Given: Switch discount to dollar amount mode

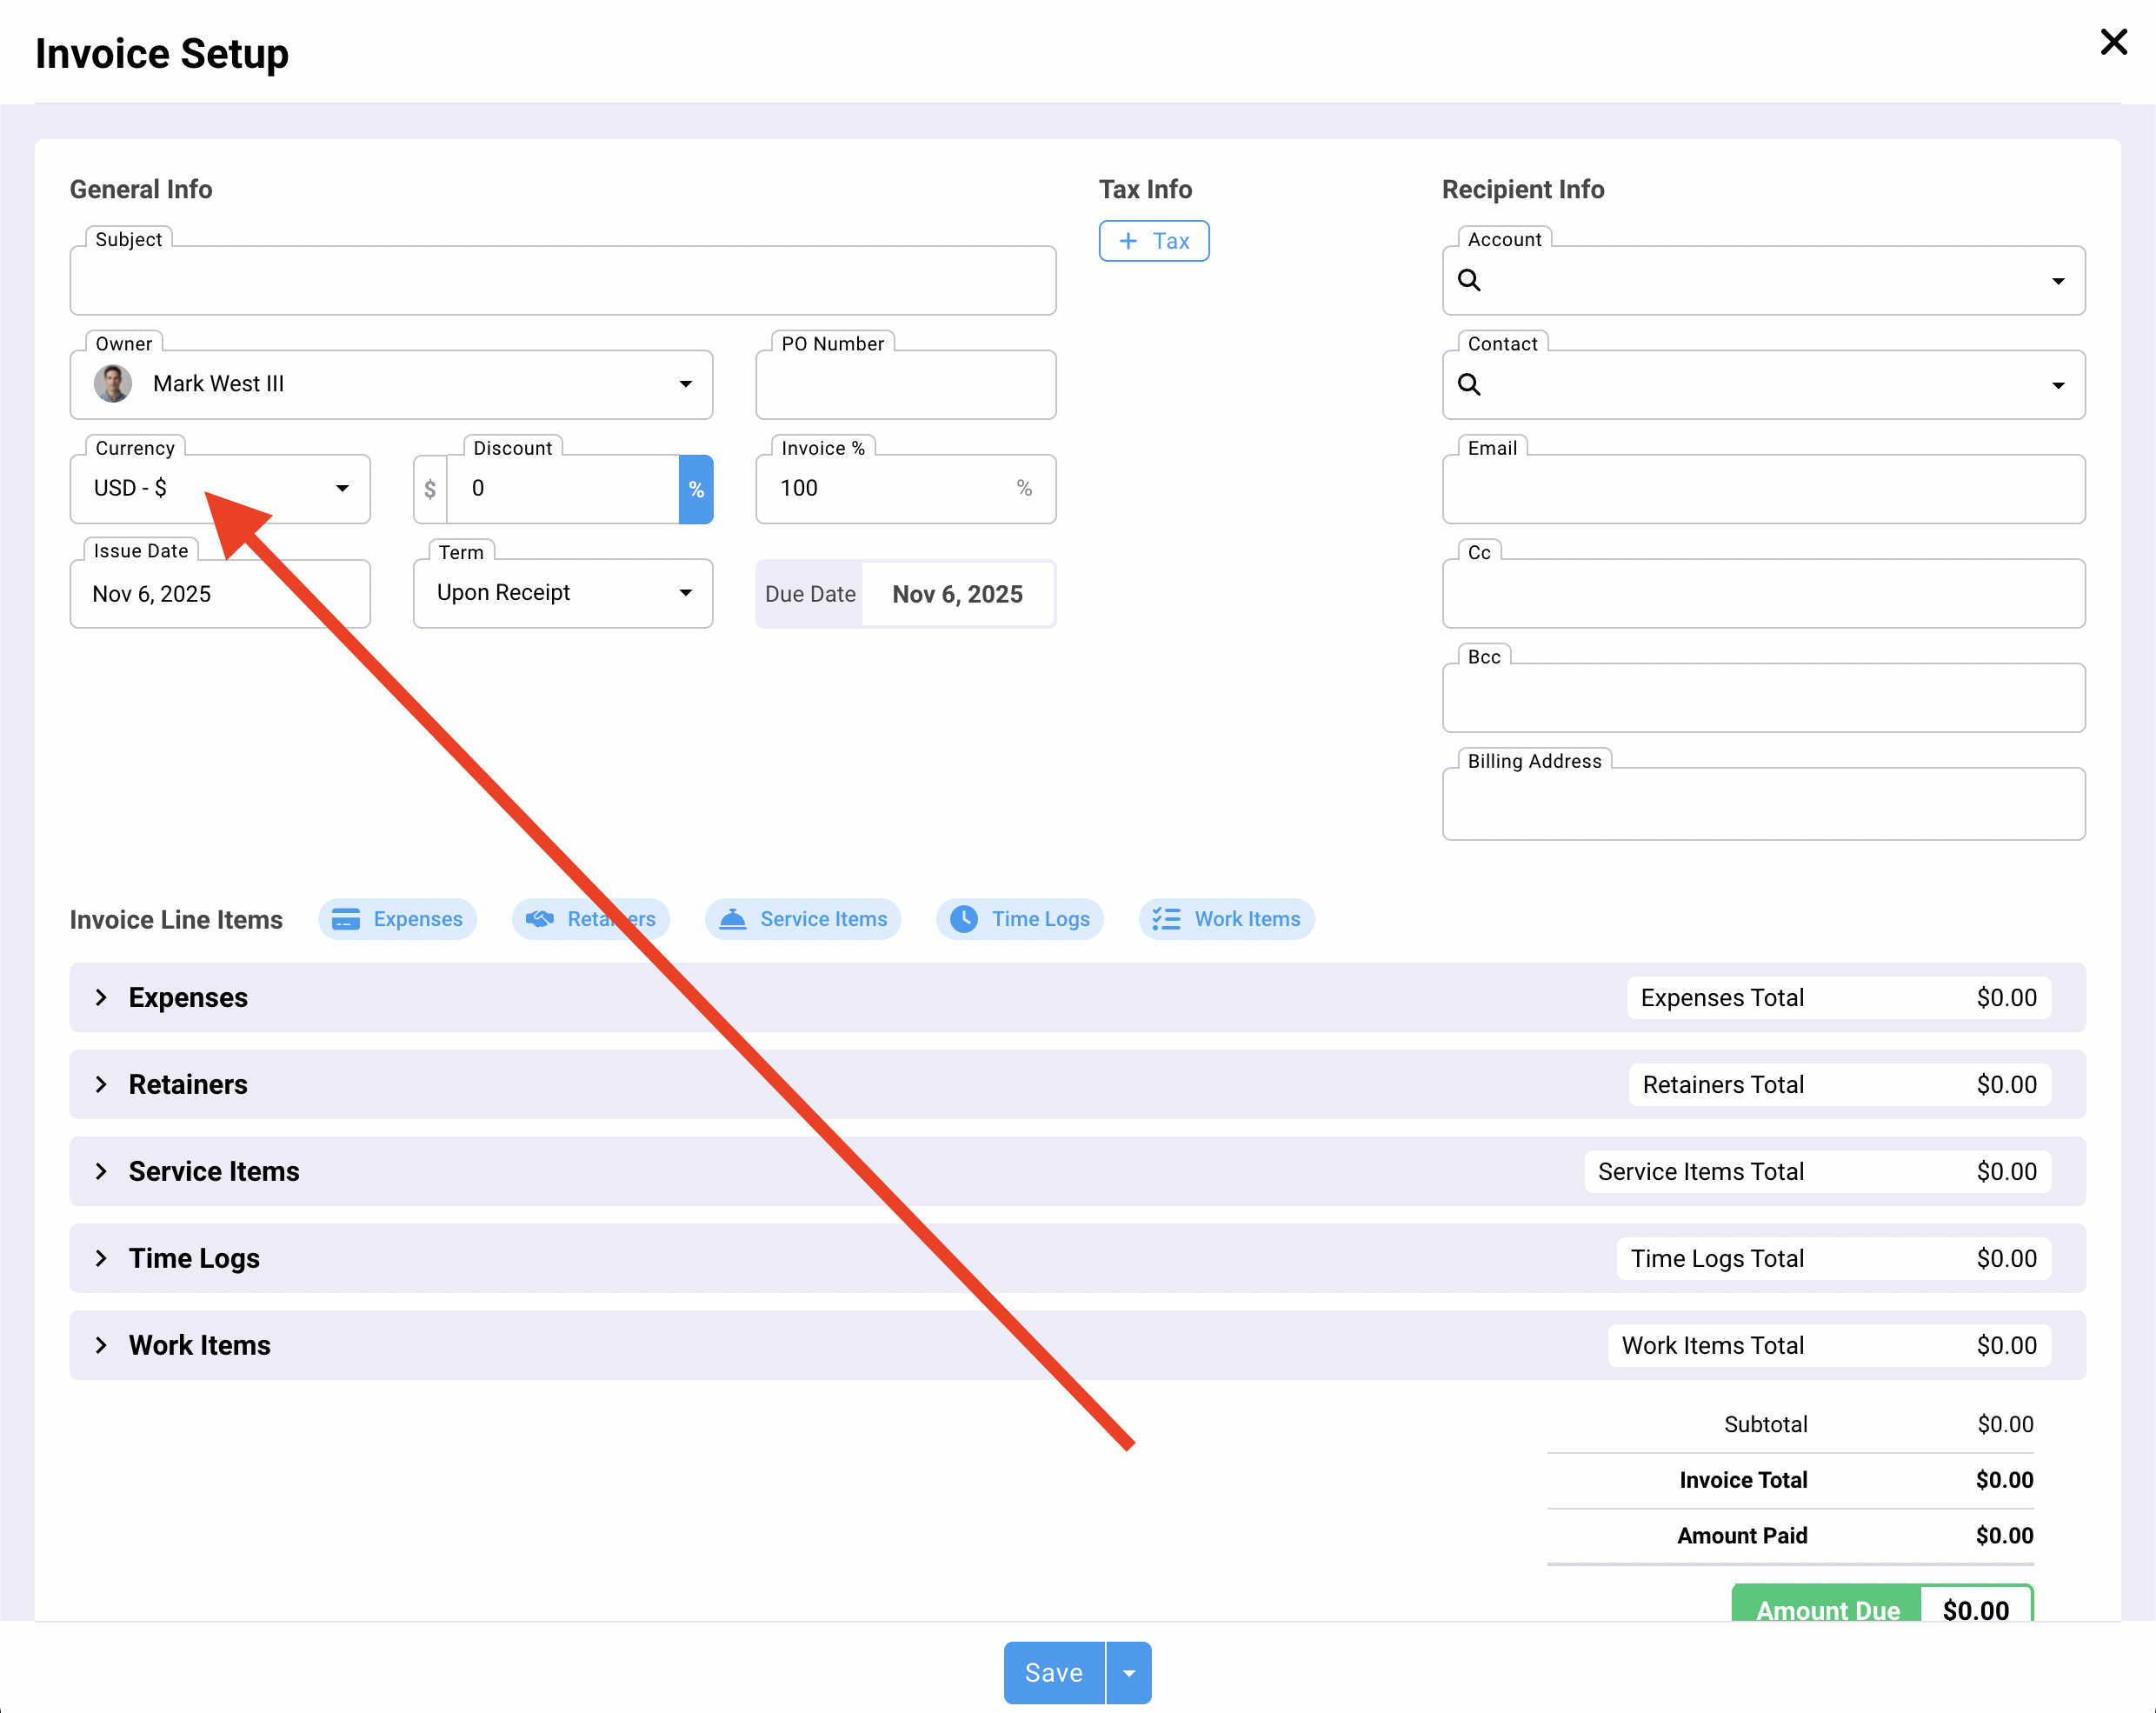Looking at the screenshot, I should click(x=430, y=489).
